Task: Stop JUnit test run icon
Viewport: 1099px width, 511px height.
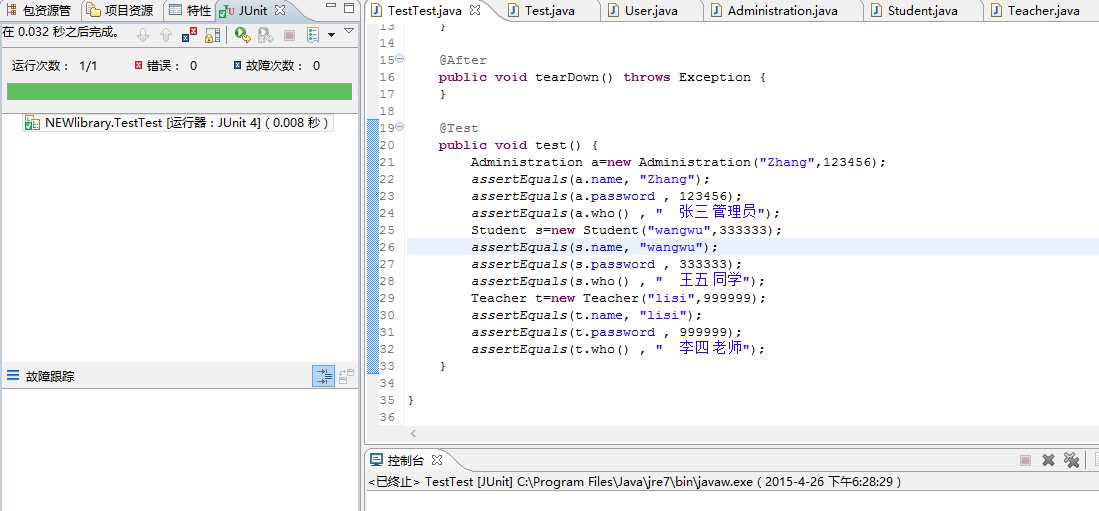Action: tap(289, 34)
